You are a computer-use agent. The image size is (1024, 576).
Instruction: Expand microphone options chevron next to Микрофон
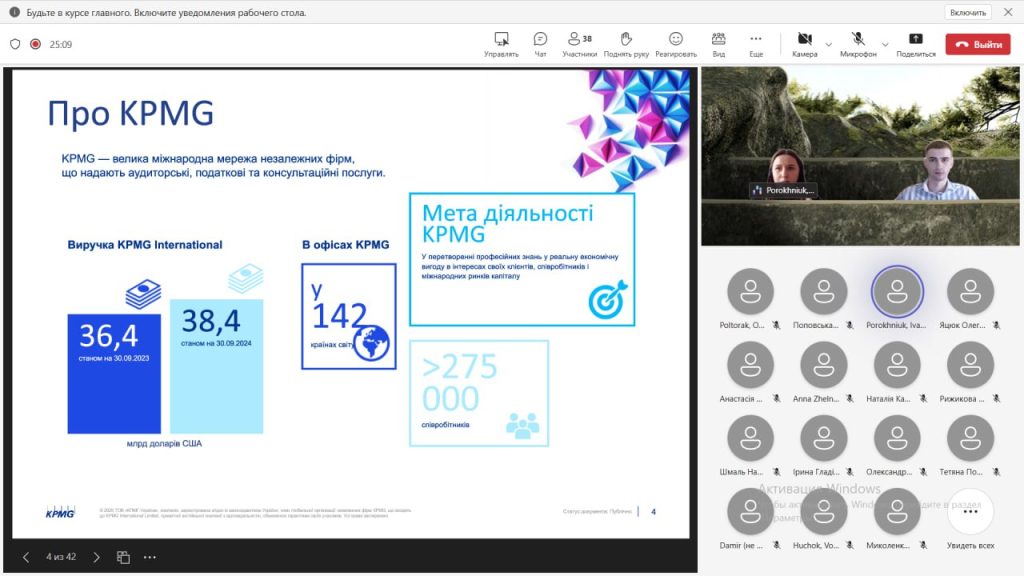point(885,44)
